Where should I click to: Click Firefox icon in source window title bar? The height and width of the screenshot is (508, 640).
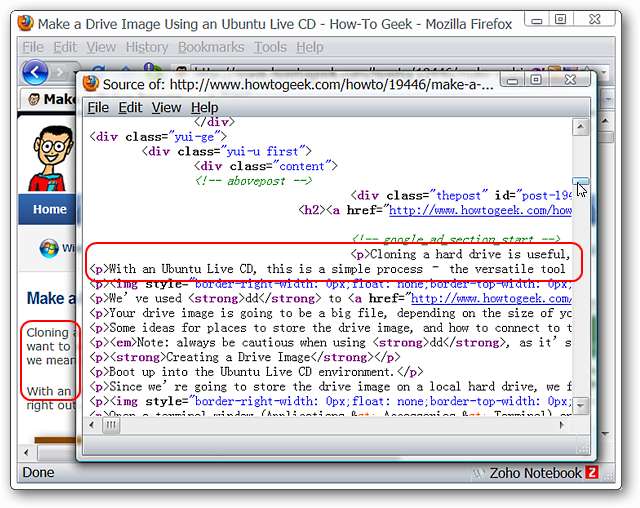point(92,84)
